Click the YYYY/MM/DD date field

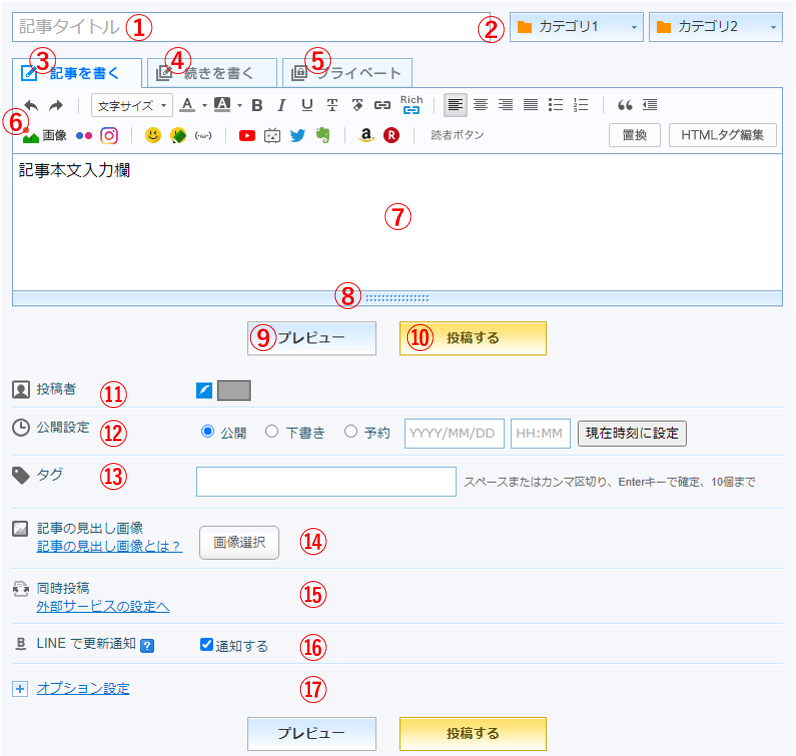click(454, 433)
